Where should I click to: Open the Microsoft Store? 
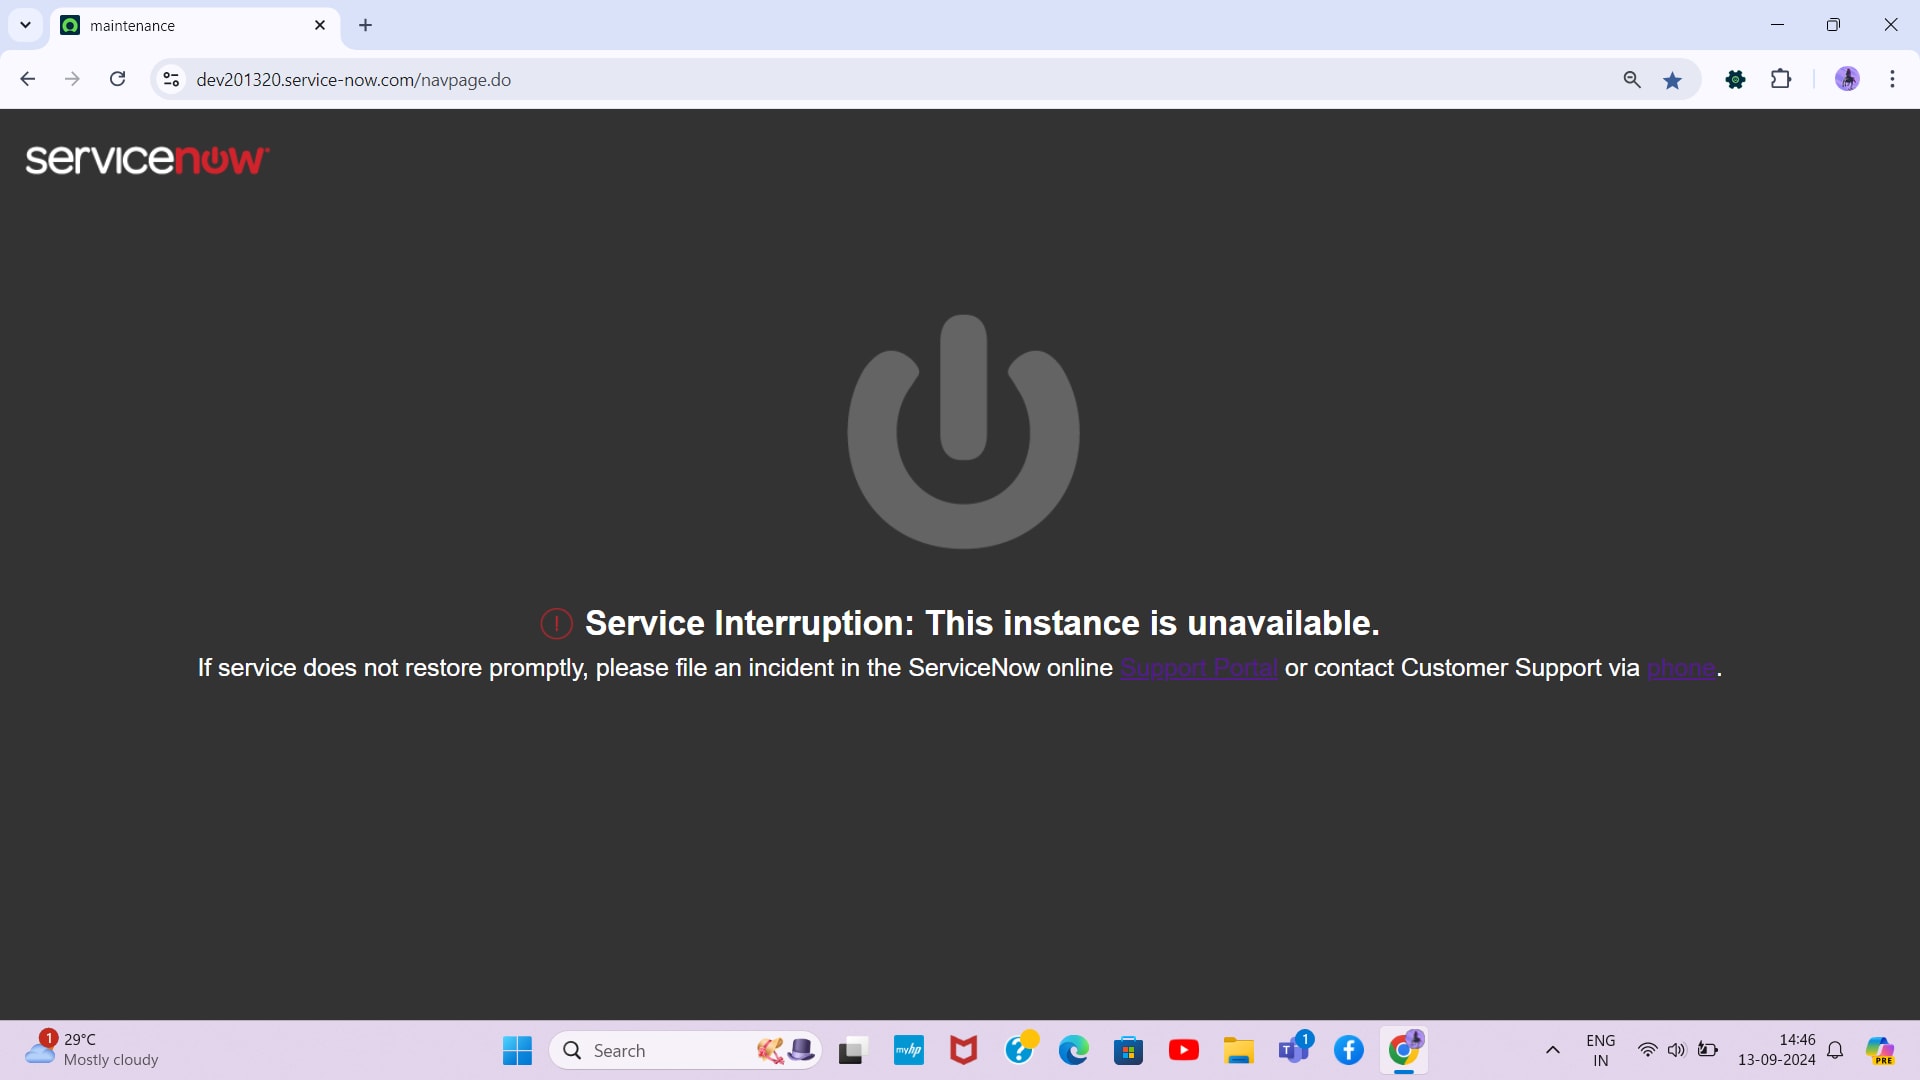[1129, 1050]
